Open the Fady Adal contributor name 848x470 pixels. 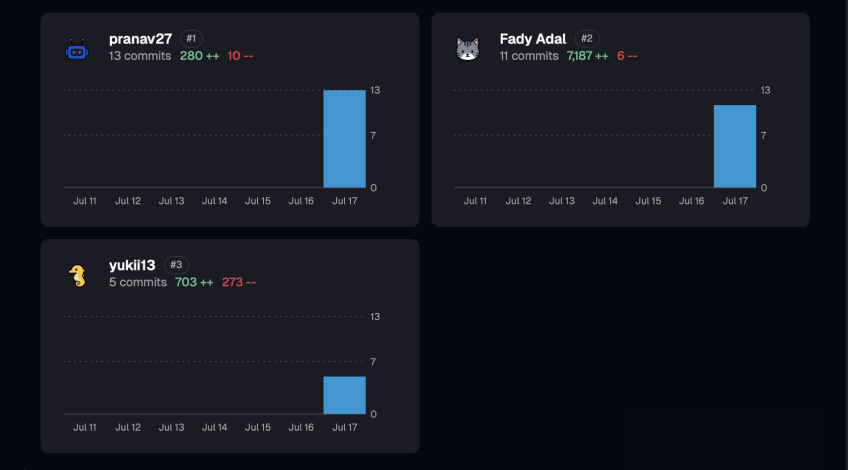(x=533, y=39)
